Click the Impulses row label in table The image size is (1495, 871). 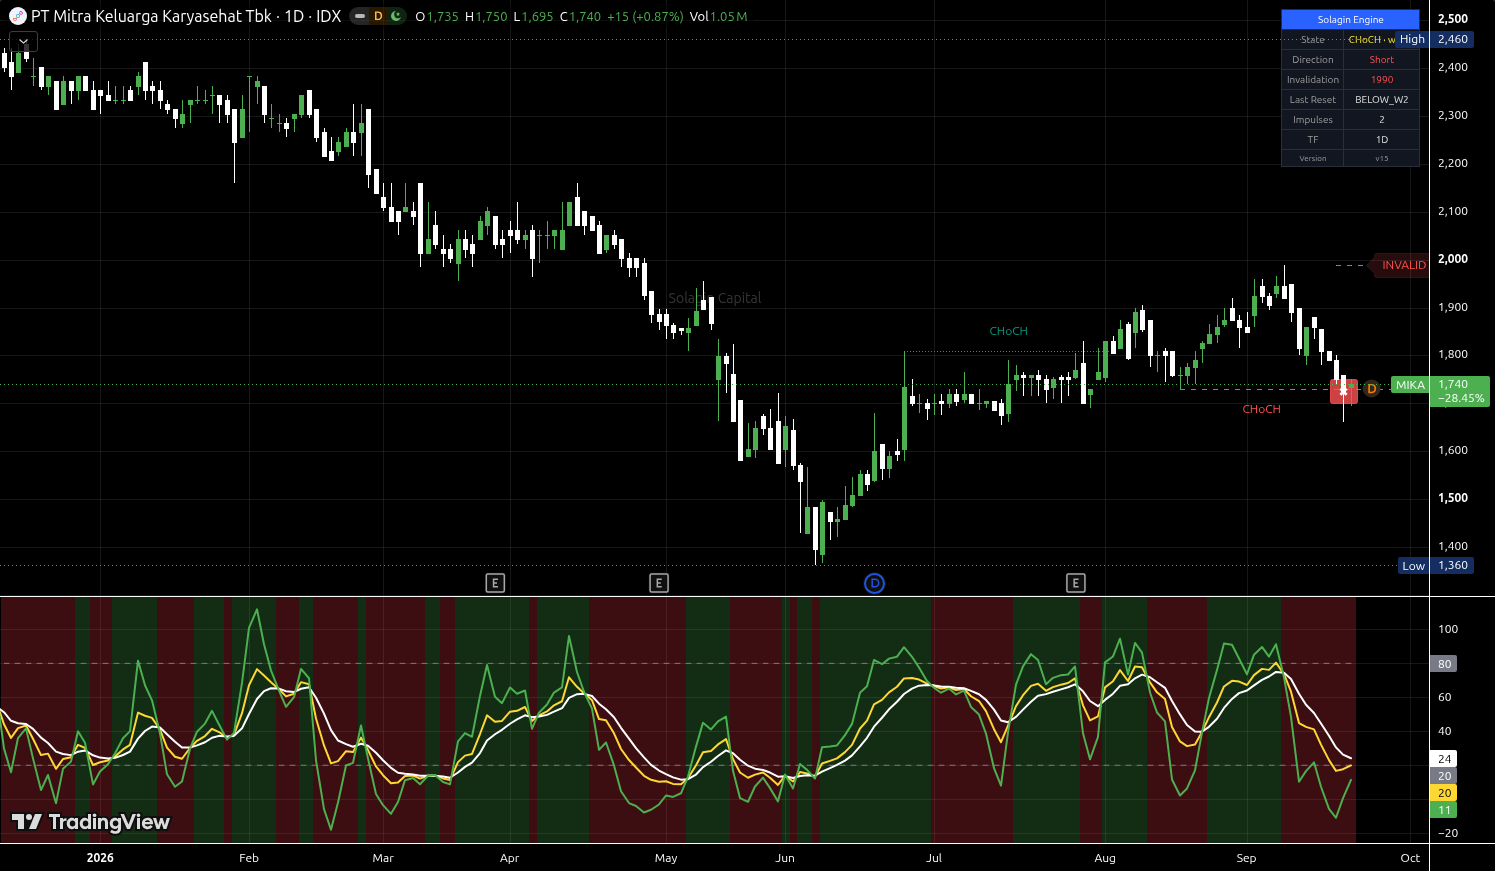(1312, 120)
